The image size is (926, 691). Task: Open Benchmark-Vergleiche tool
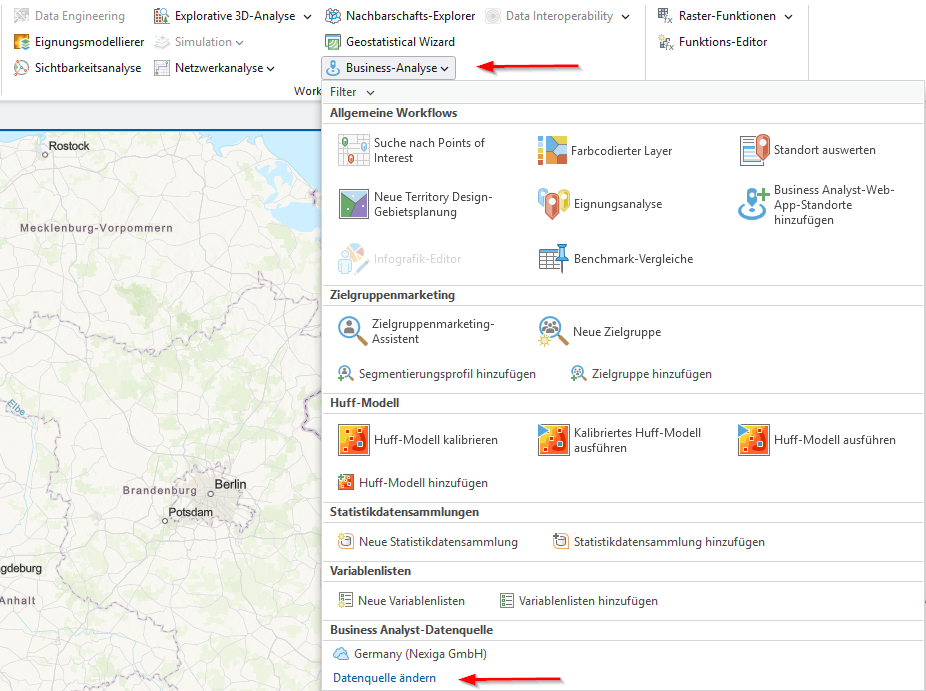coord(615,259)
